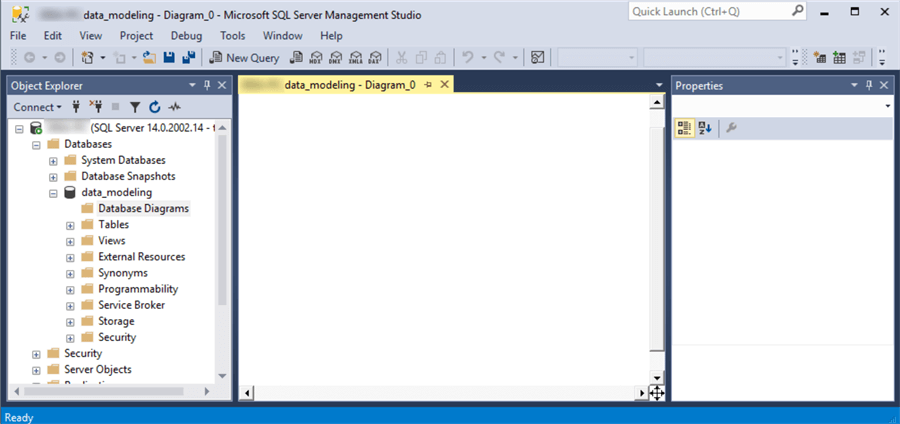Image resolution: width=900 pixels, height=424 pixels.
Task: Open diagram toolbar overflow options
Action: click(x=881, y=57)
